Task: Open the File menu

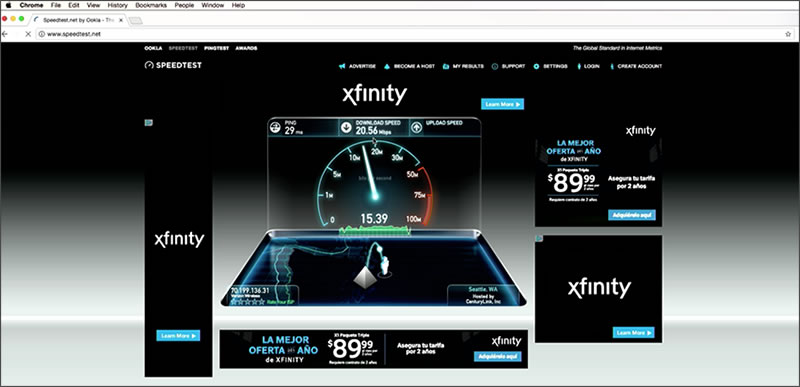Action: point(56,5)
